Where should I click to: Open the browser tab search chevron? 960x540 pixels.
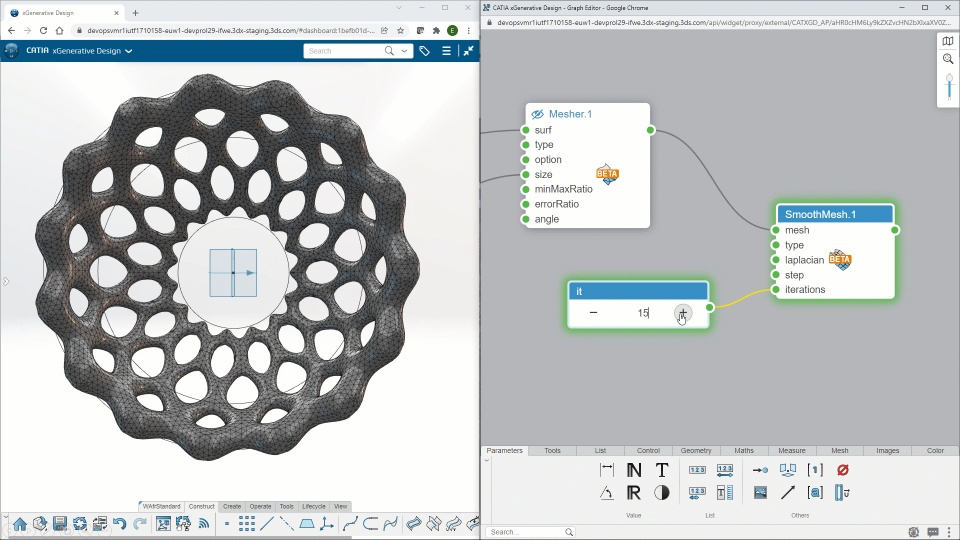pyautogui.click(x=399, y=8)
